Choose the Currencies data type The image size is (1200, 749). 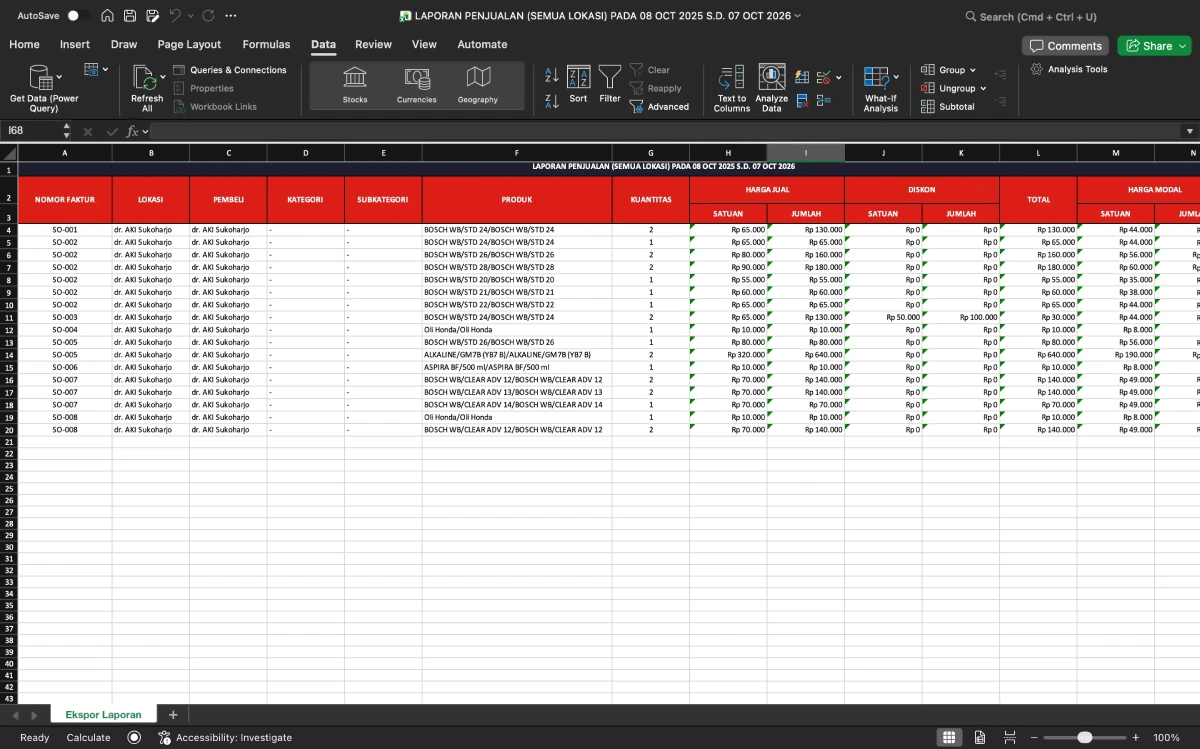pos(417,85)
